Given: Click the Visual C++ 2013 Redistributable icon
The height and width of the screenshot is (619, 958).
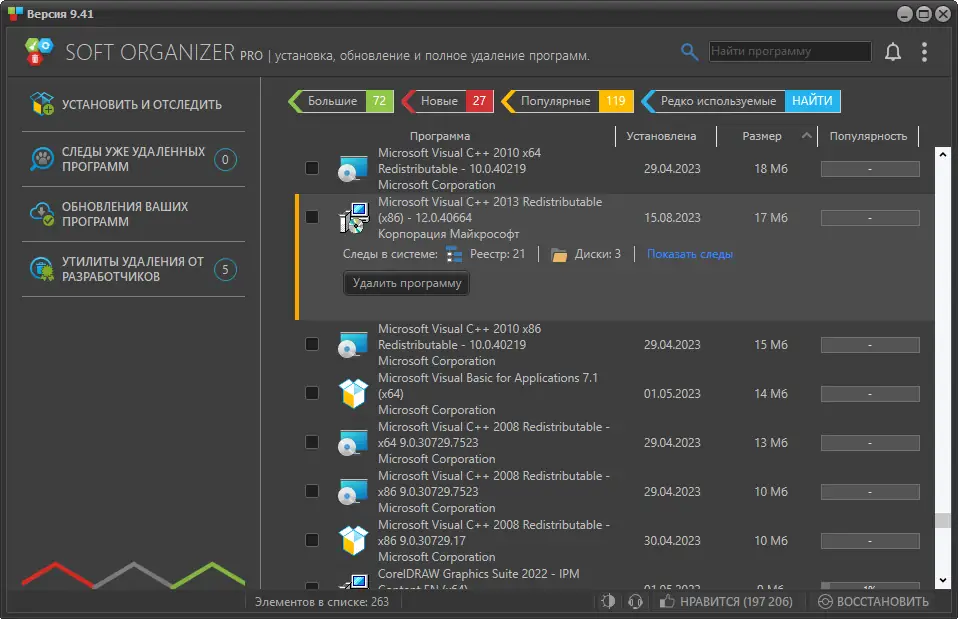Looking at the screenshot, I should point(354,218).
